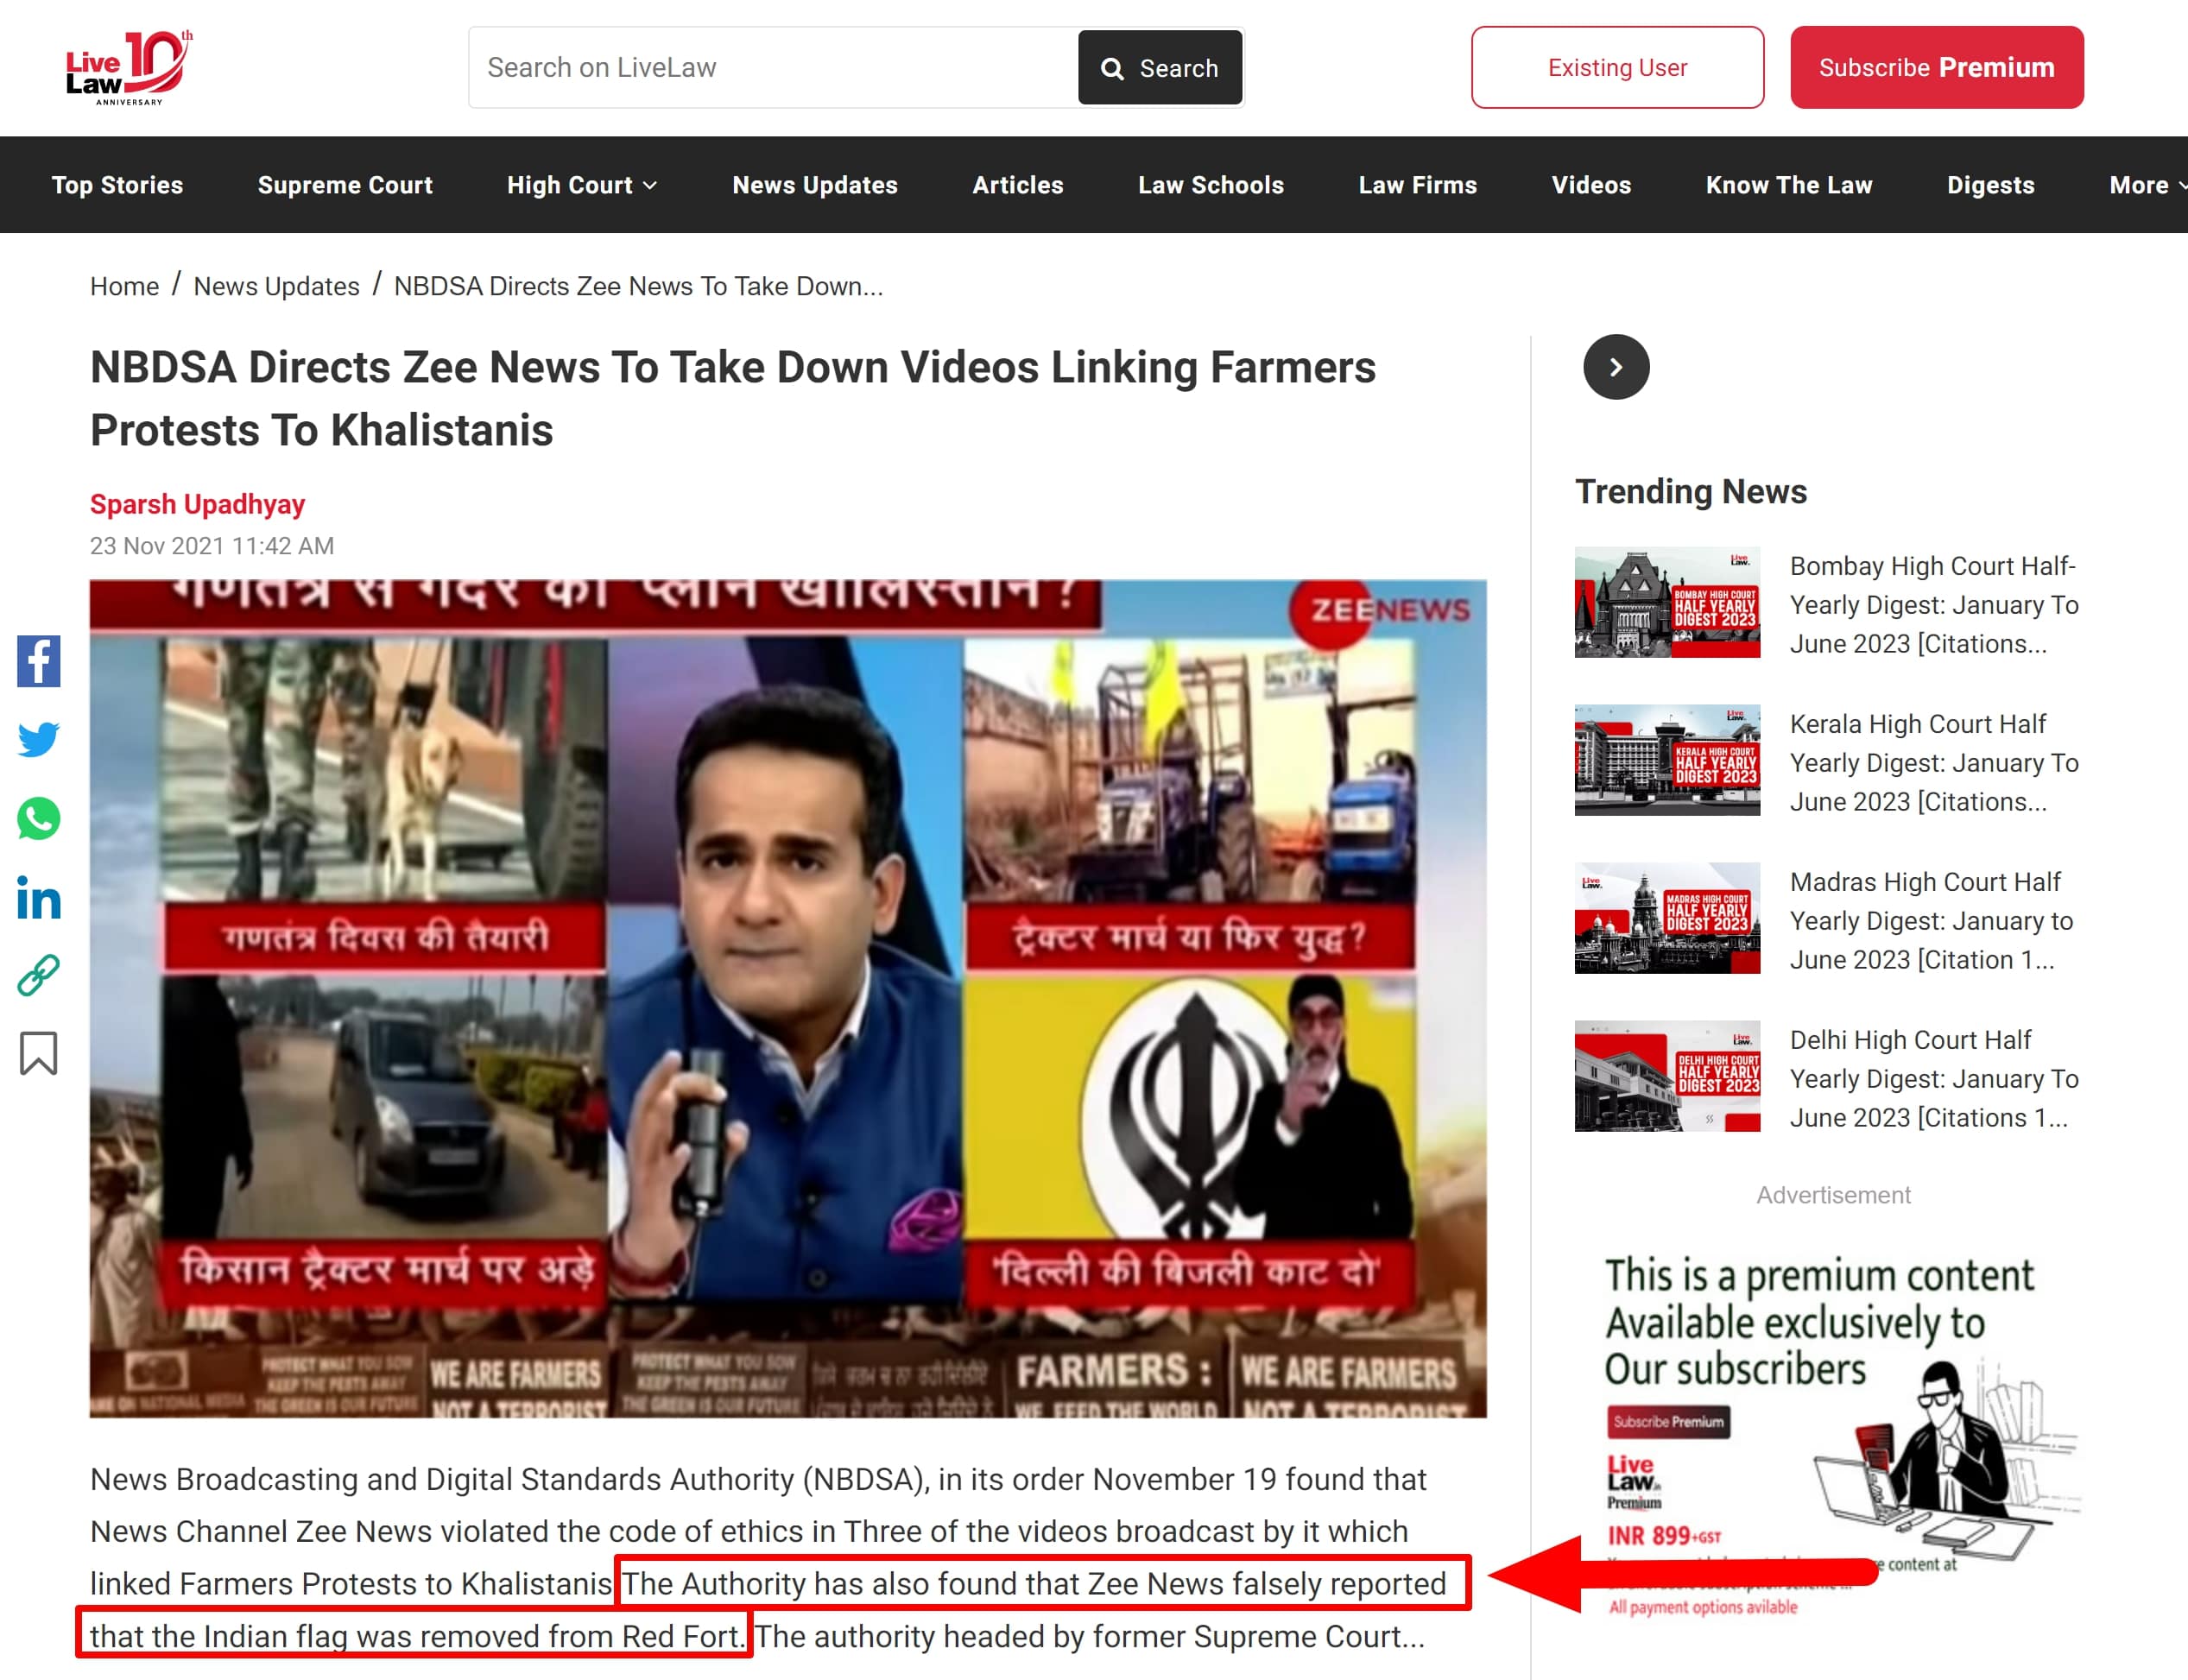
Task: Copy article link icon
Action: point(39,975)
